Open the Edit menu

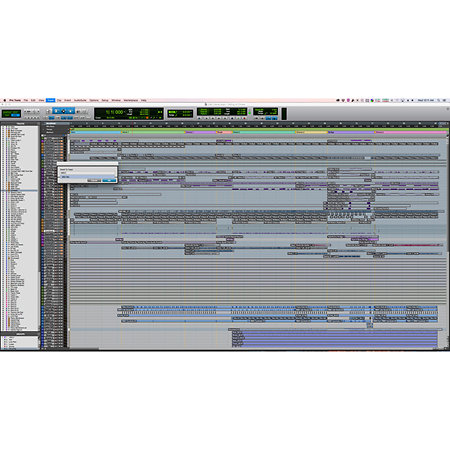[33, 100]
